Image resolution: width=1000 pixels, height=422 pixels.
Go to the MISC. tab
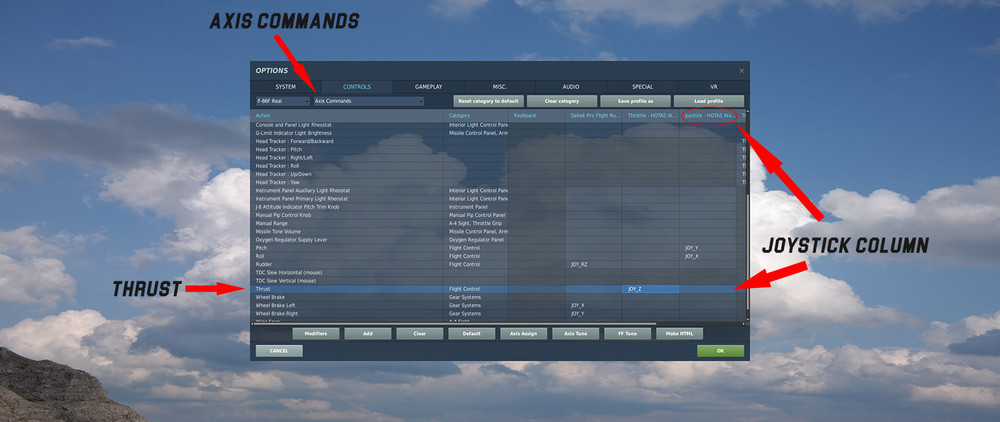(x=500, y=87)
